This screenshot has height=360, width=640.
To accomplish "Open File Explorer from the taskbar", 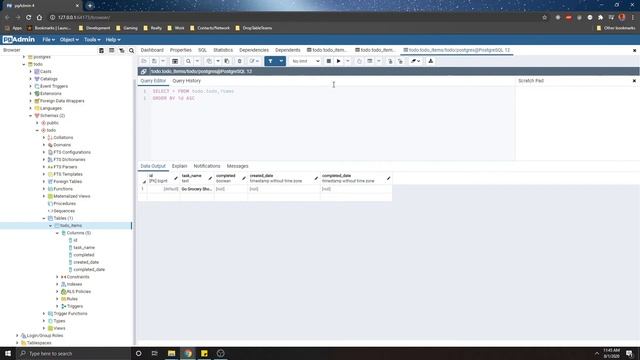I will (171, 353).
